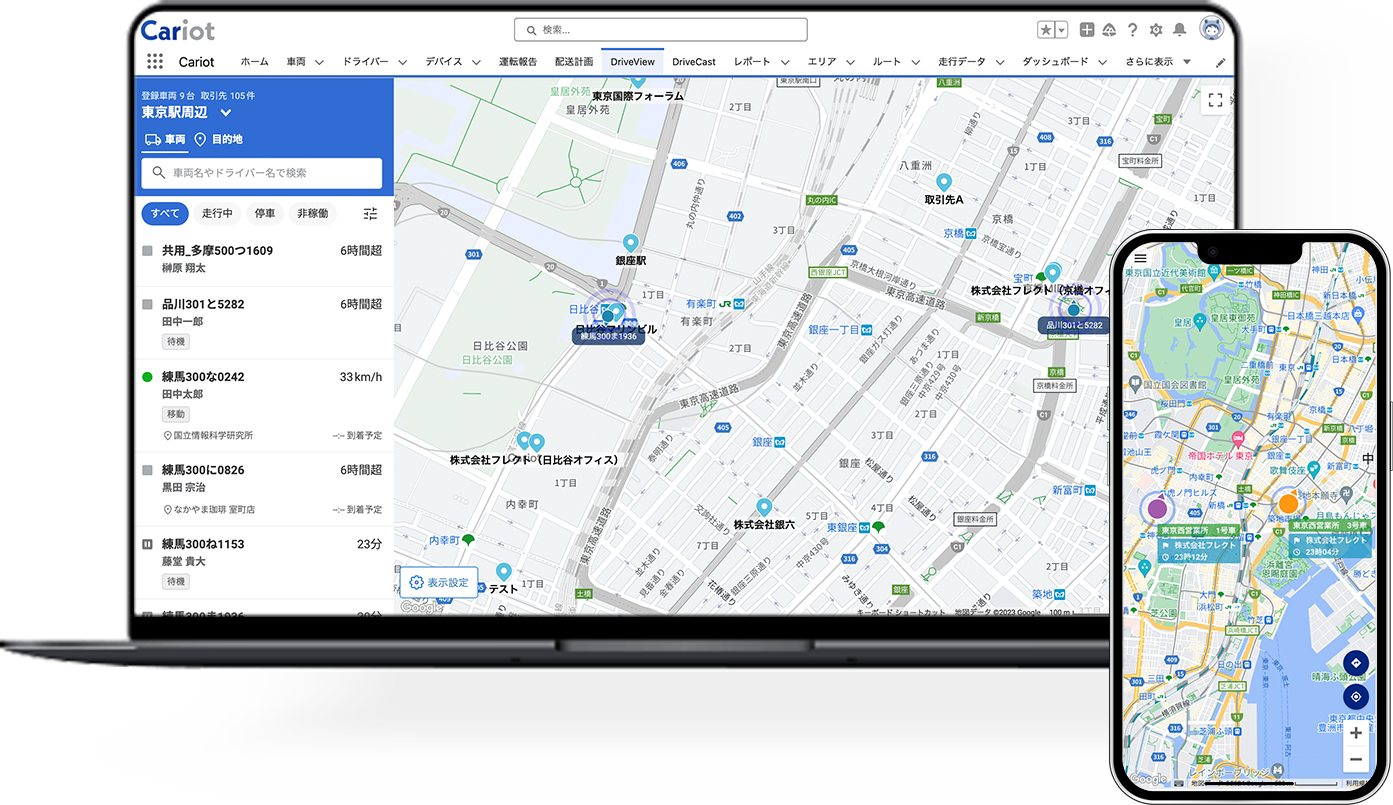The width and height of the screenshot is (1393, 805).
Task: Click the global actions plus icon
Action: pos(1088,30)
